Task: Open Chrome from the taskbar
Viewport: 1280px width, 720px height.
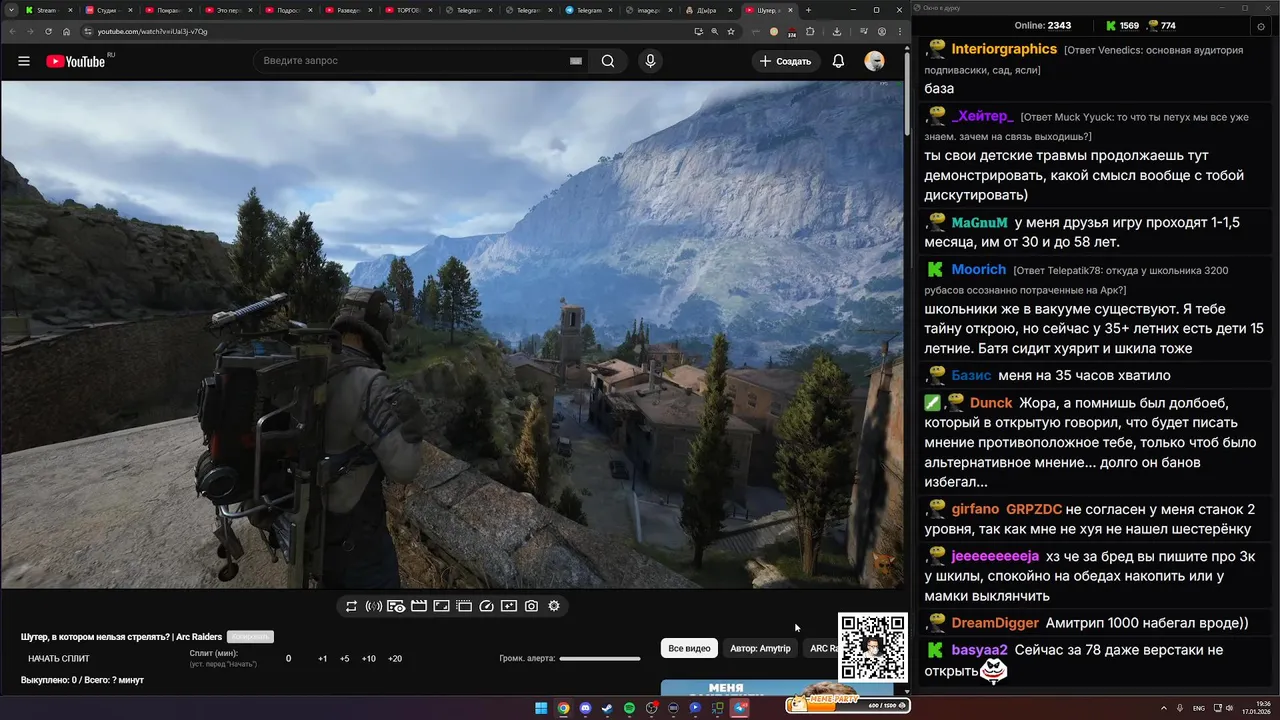Action: click(563, 708)
